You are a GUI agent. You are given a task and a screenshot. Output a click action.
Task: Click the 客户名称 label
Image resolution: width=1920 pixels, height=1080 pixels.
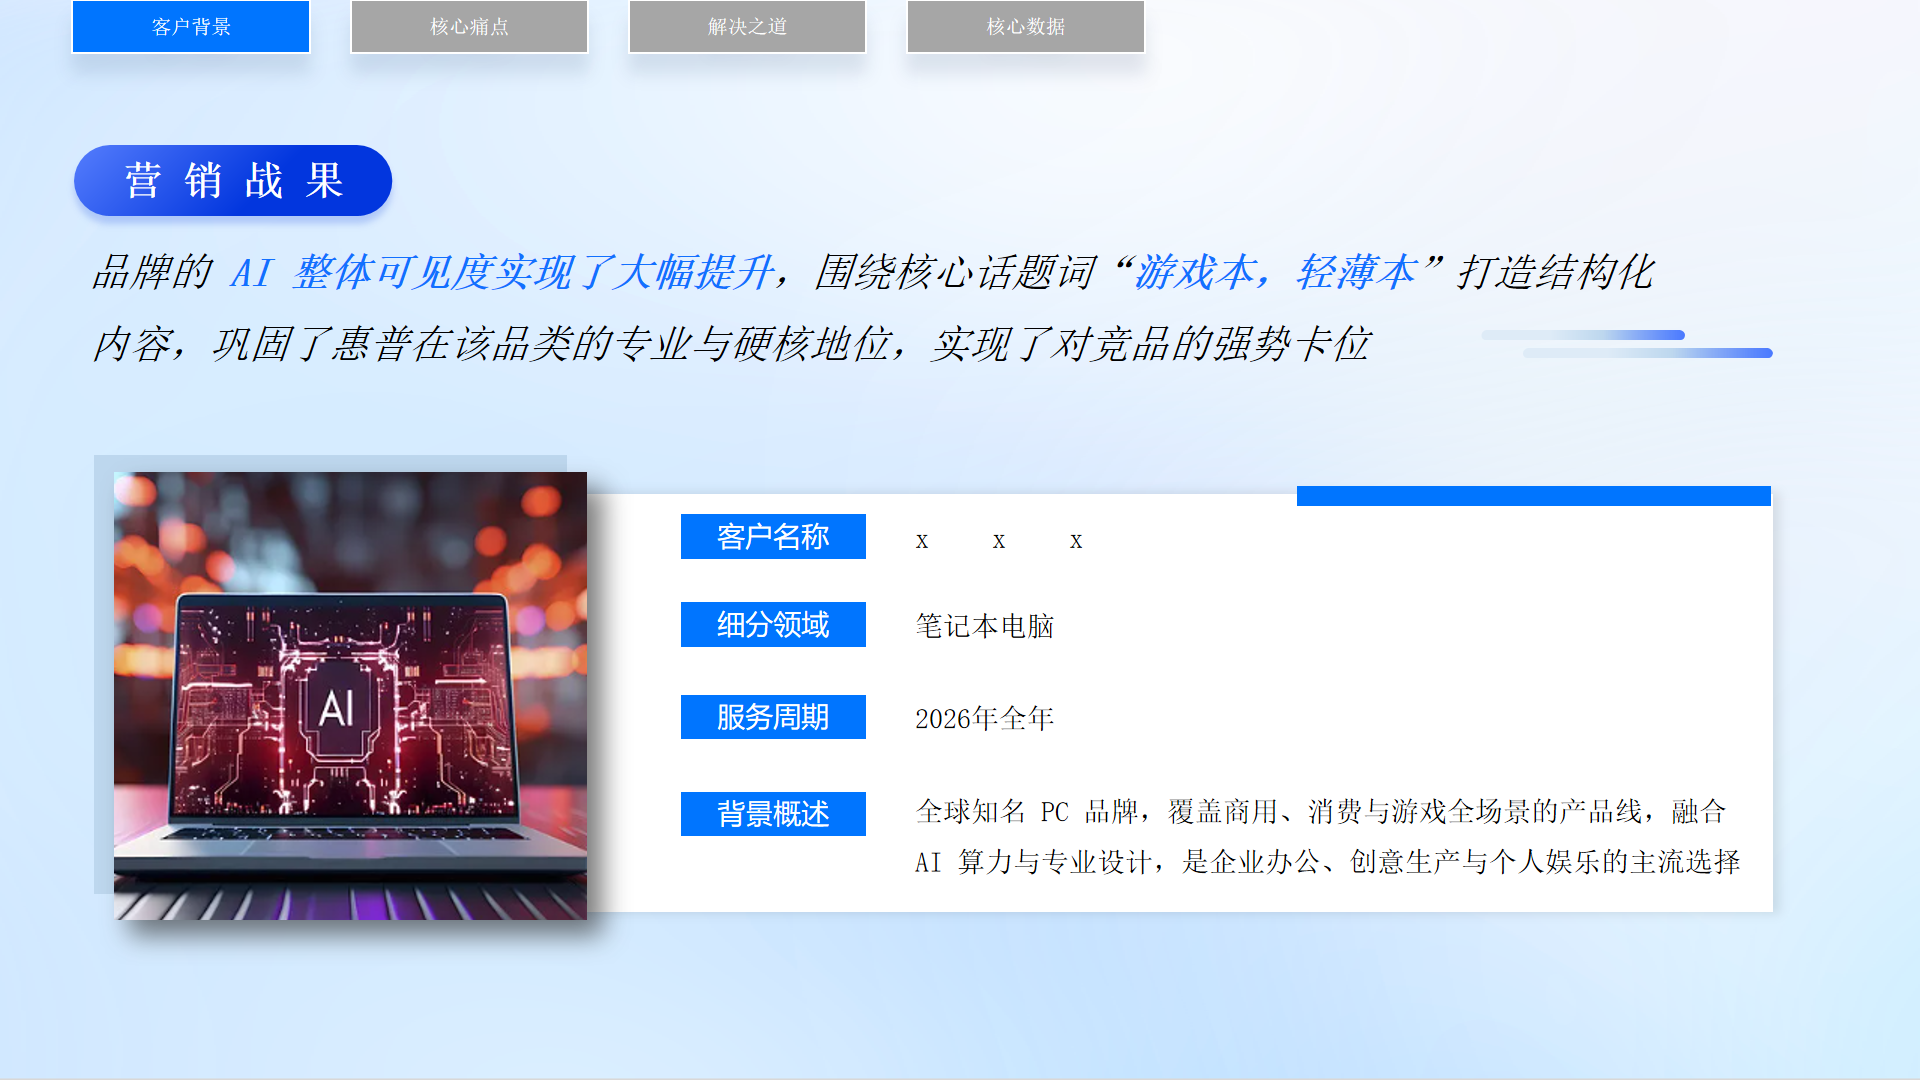click(x=773, y=537)
